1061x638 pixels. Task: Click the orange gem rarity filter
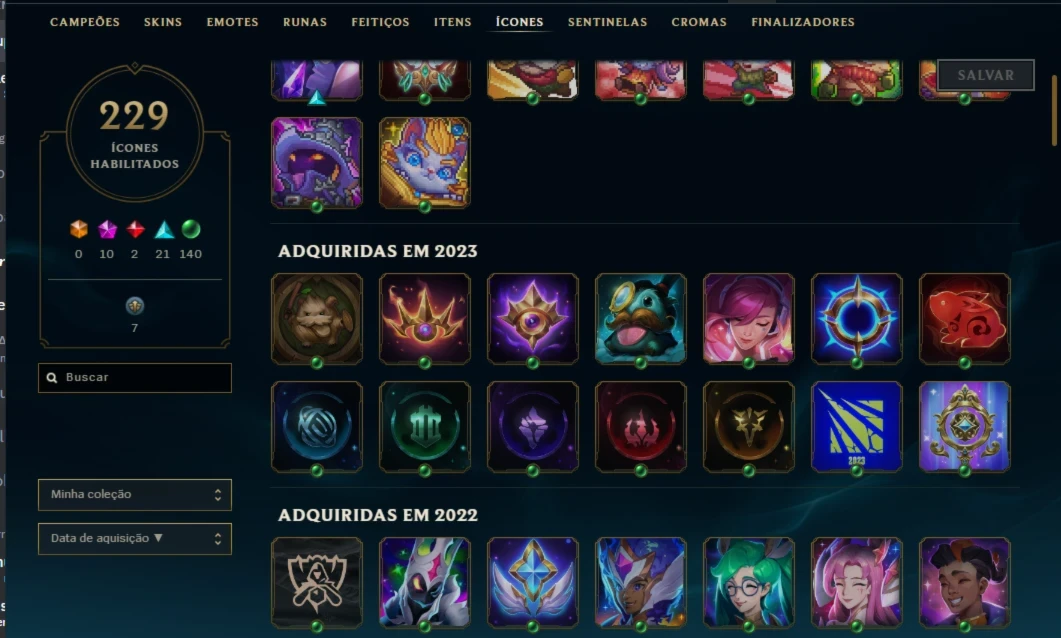[x=78, y=229]
